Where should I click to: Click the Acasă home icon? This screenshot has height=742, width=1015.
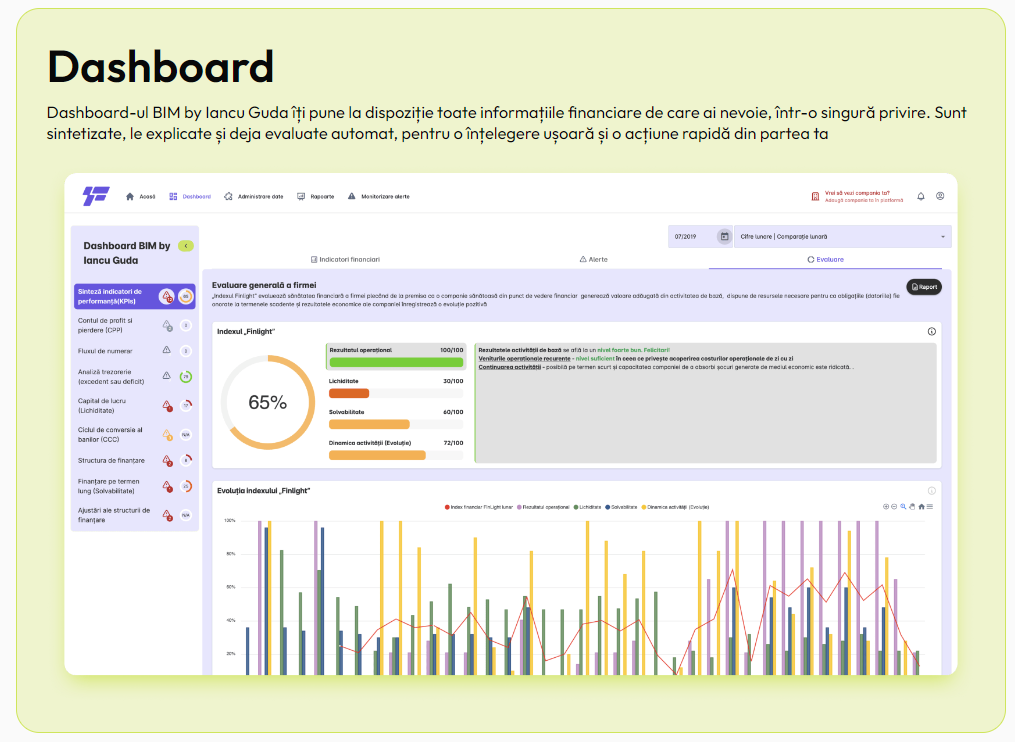pyautogui.click(x=129, y=196)
